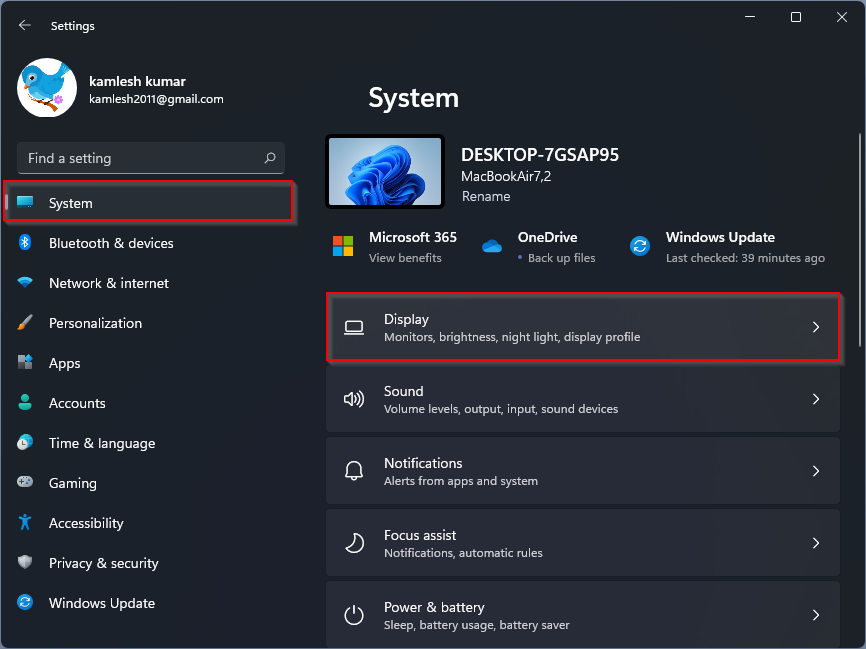This screenshot has height=649, width=866.
Task: Select the OneDrive cloud icon
Action: coord(491,245)
